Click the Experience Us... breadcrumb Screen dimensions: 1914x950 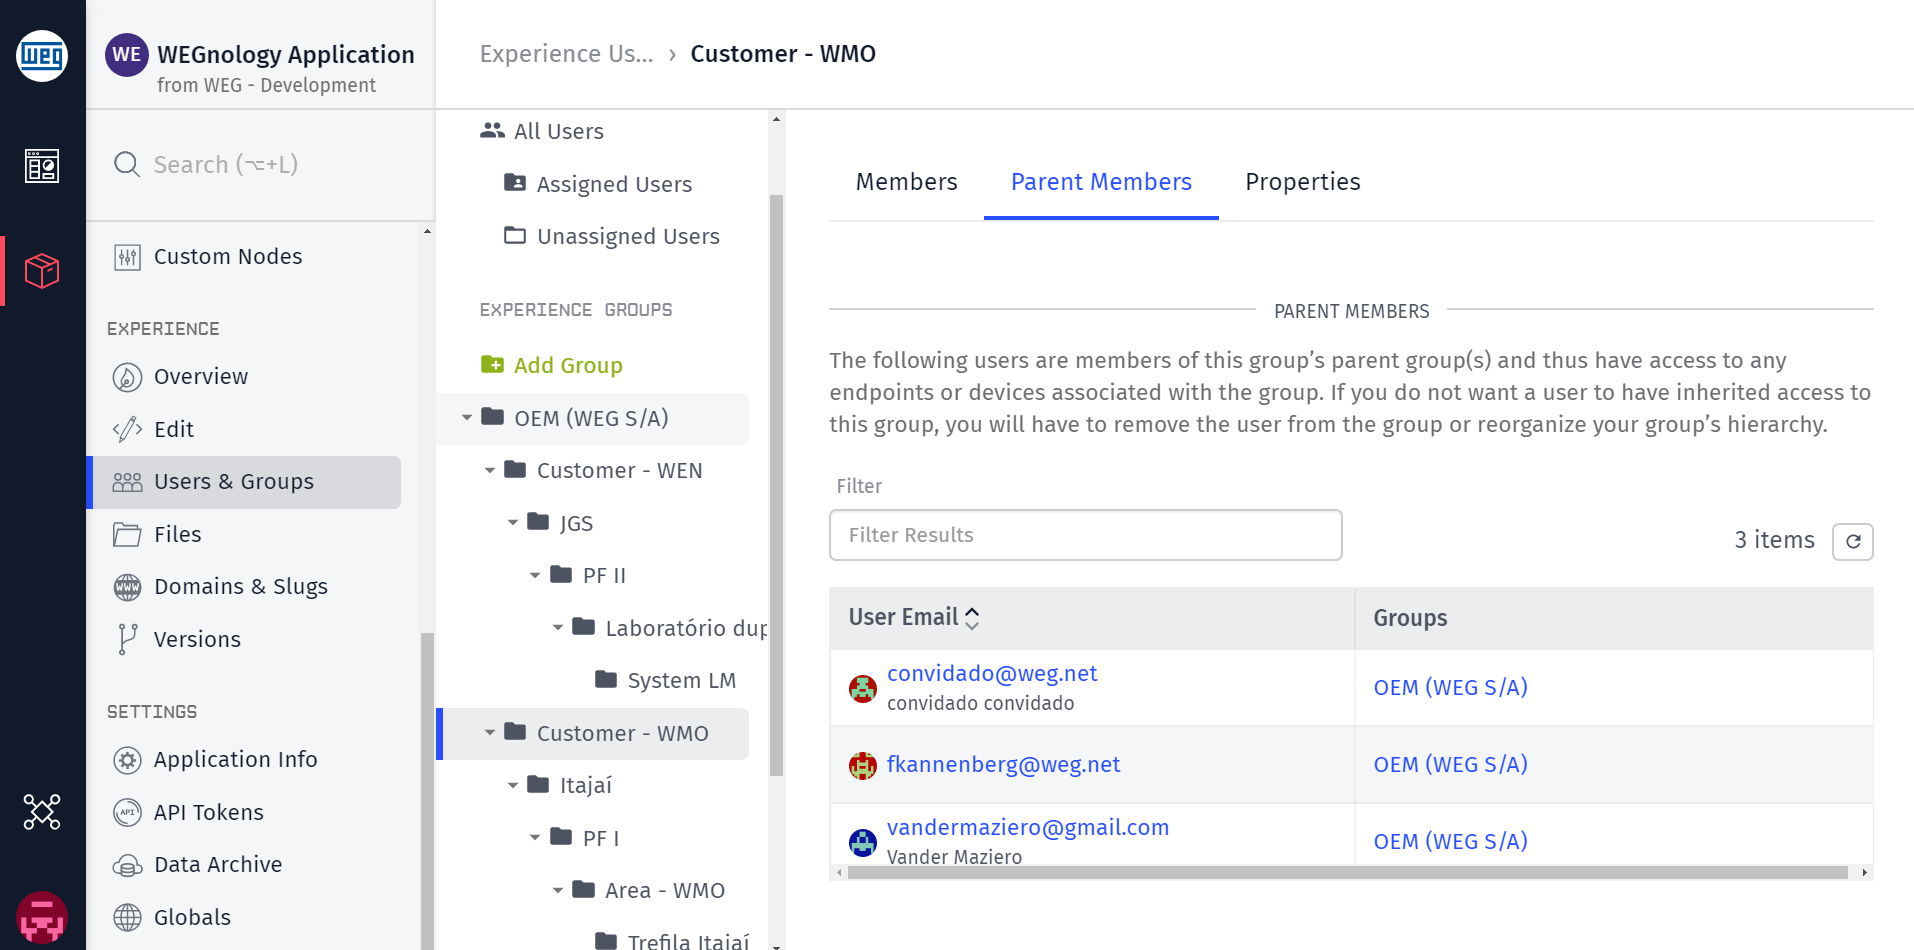pos(566,54)
